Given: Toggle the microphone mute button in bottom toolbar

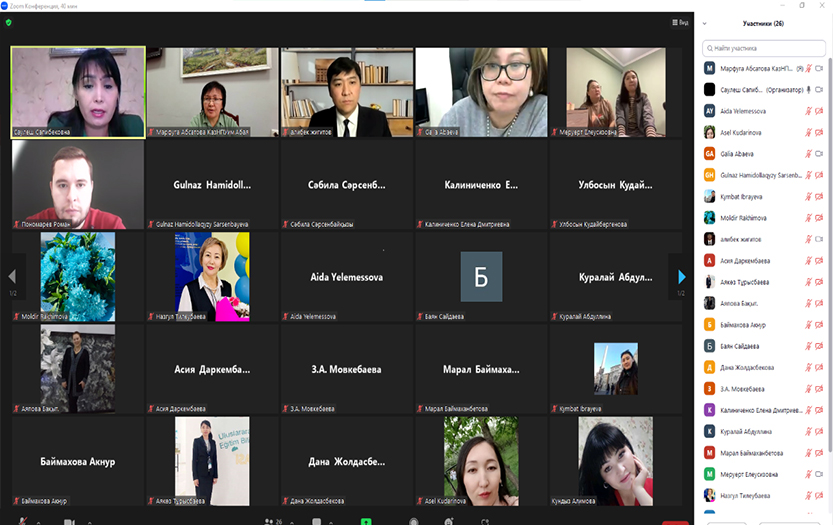Looking at the screenshot, I should coord(20,521).
